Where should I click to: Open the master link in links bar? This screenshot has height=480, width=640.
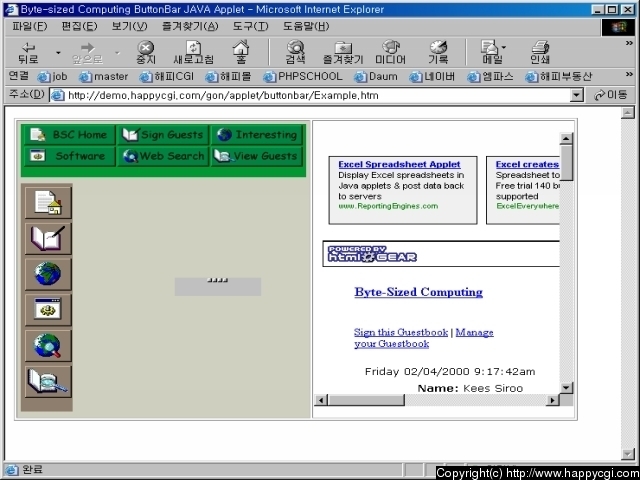click(x=104, y=77)
